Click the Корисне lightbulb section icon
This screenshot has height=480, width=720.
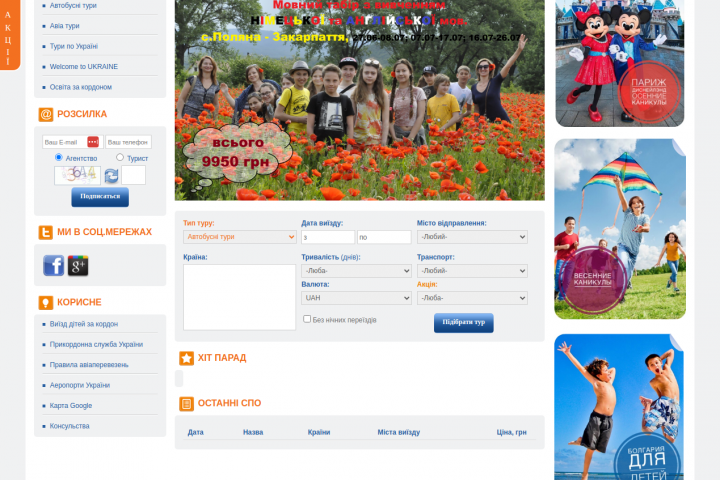(46, 303)
